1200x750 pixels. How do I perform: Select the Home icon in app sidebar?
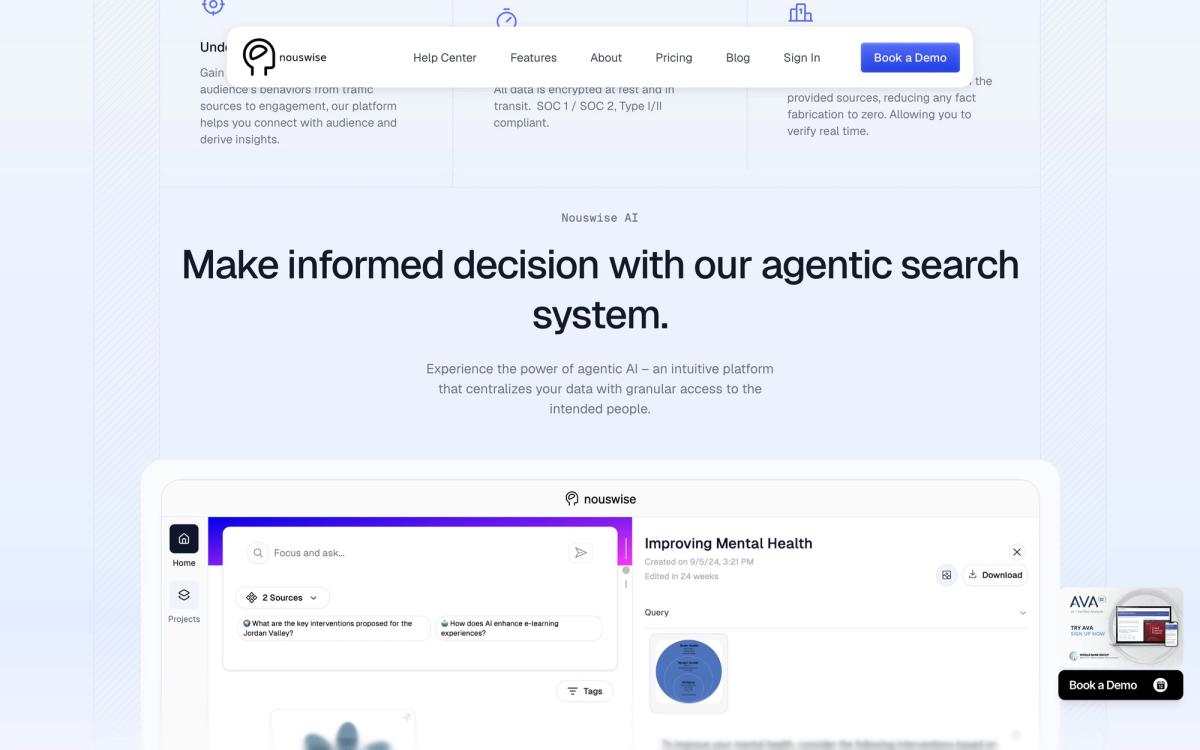click(x=184, y=539)
